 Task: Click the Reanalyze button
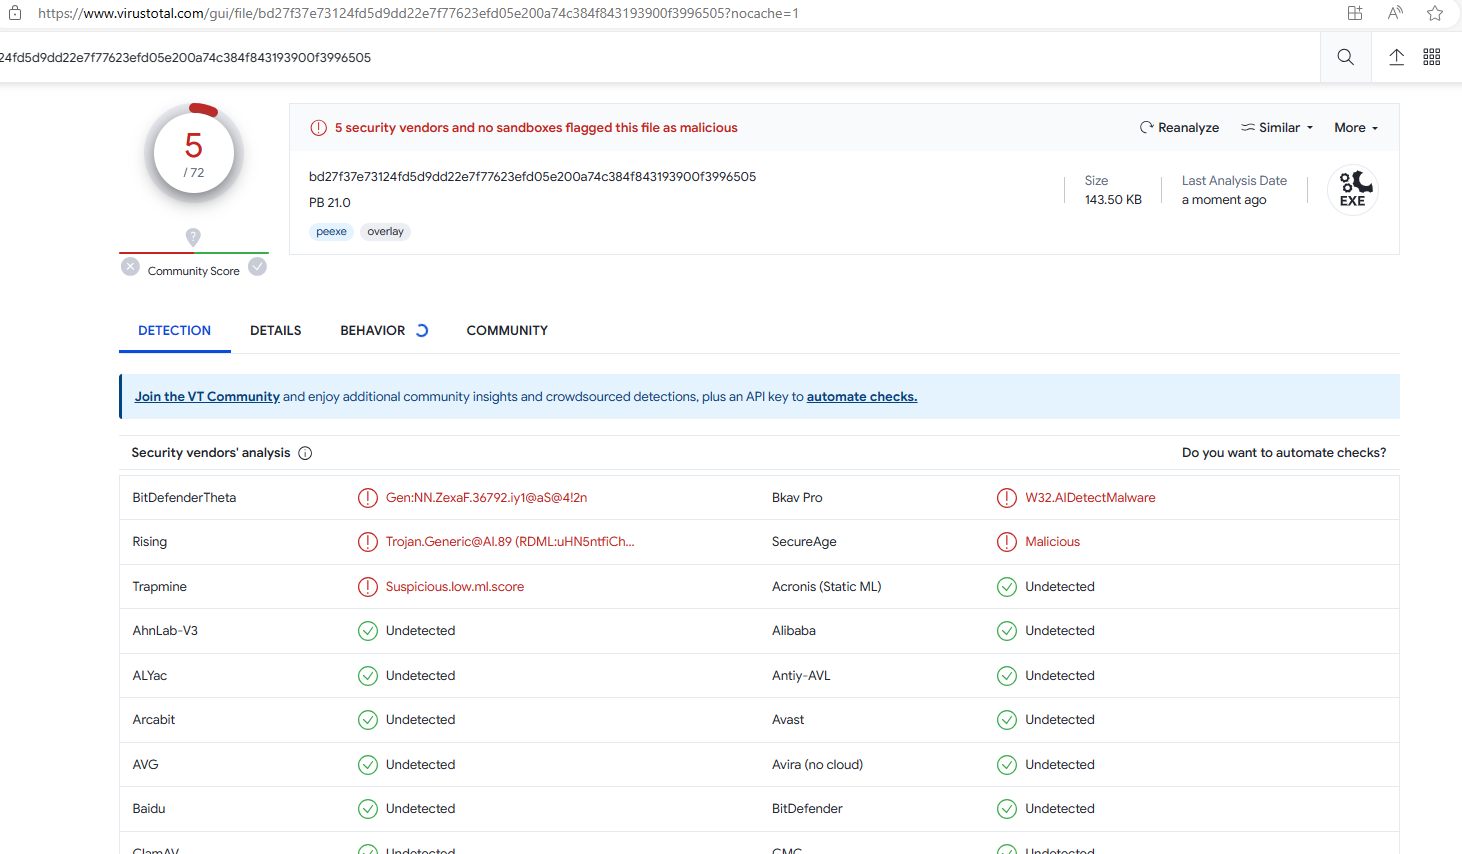point(1179,128)
